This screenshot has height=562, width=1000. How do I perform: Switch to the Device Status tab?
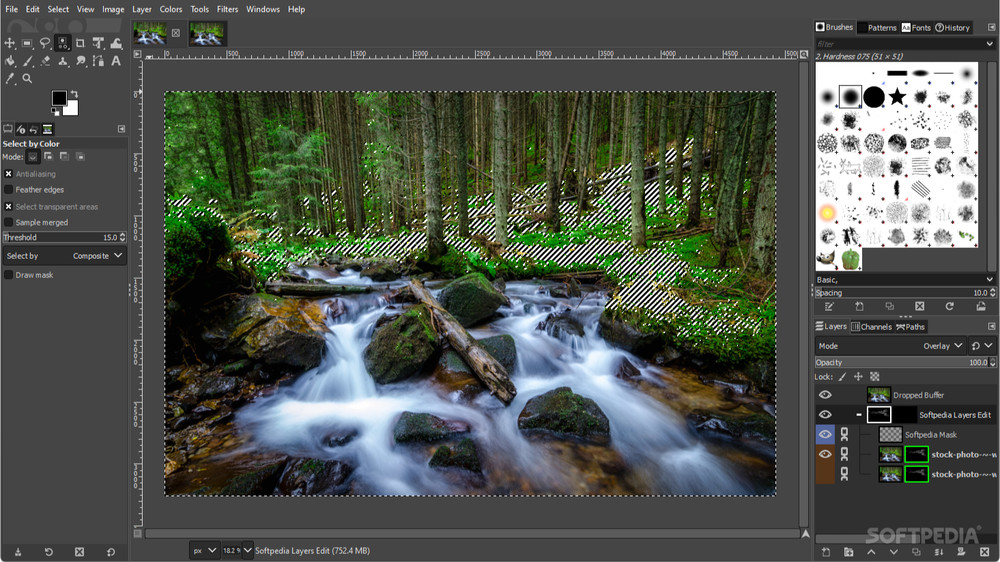[x=21, y=129]
